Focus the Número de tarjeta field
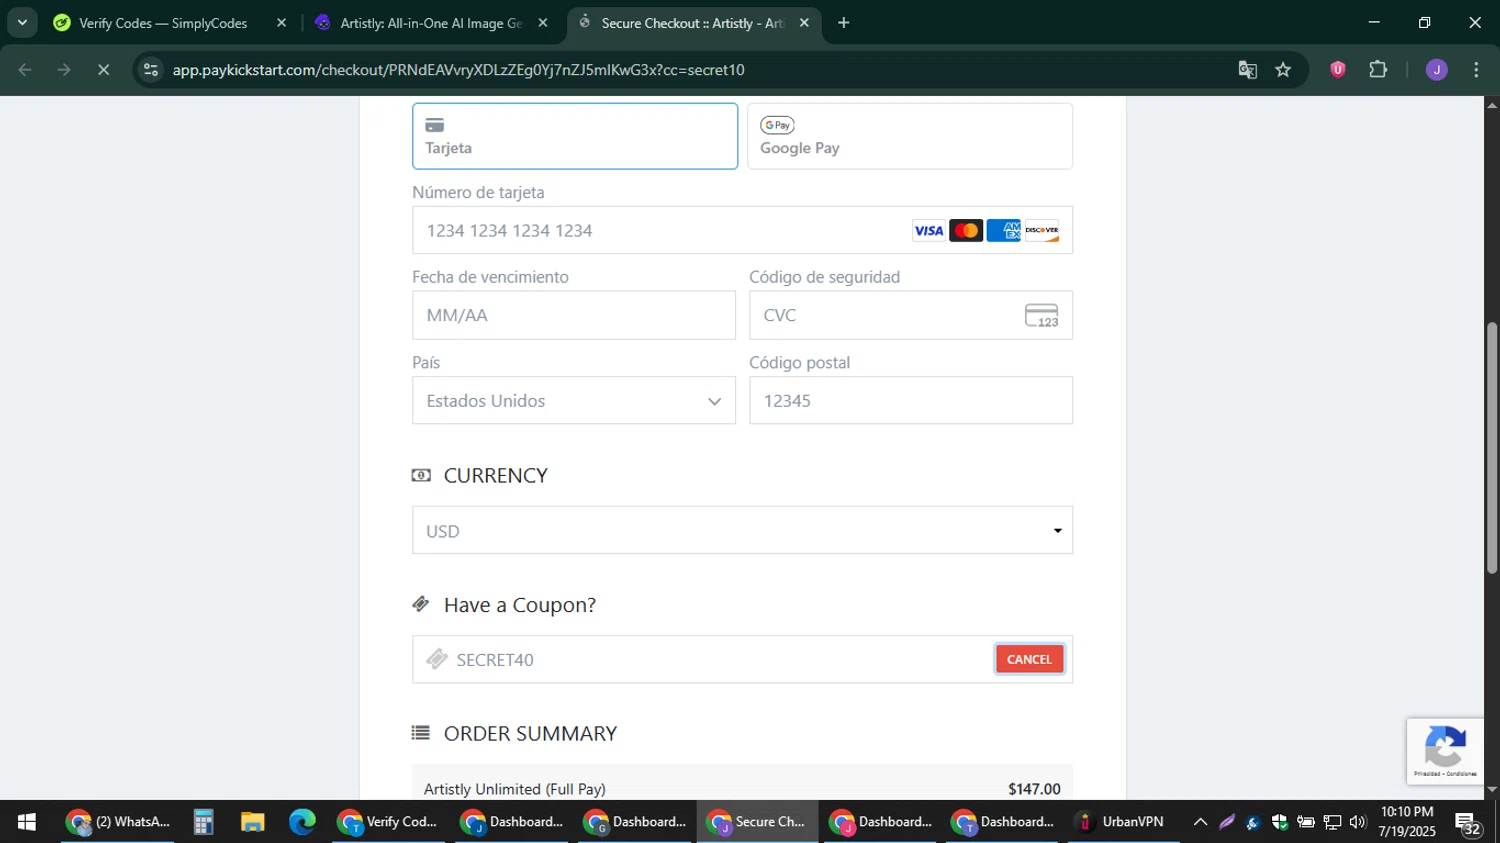 [x=742, y=230]
